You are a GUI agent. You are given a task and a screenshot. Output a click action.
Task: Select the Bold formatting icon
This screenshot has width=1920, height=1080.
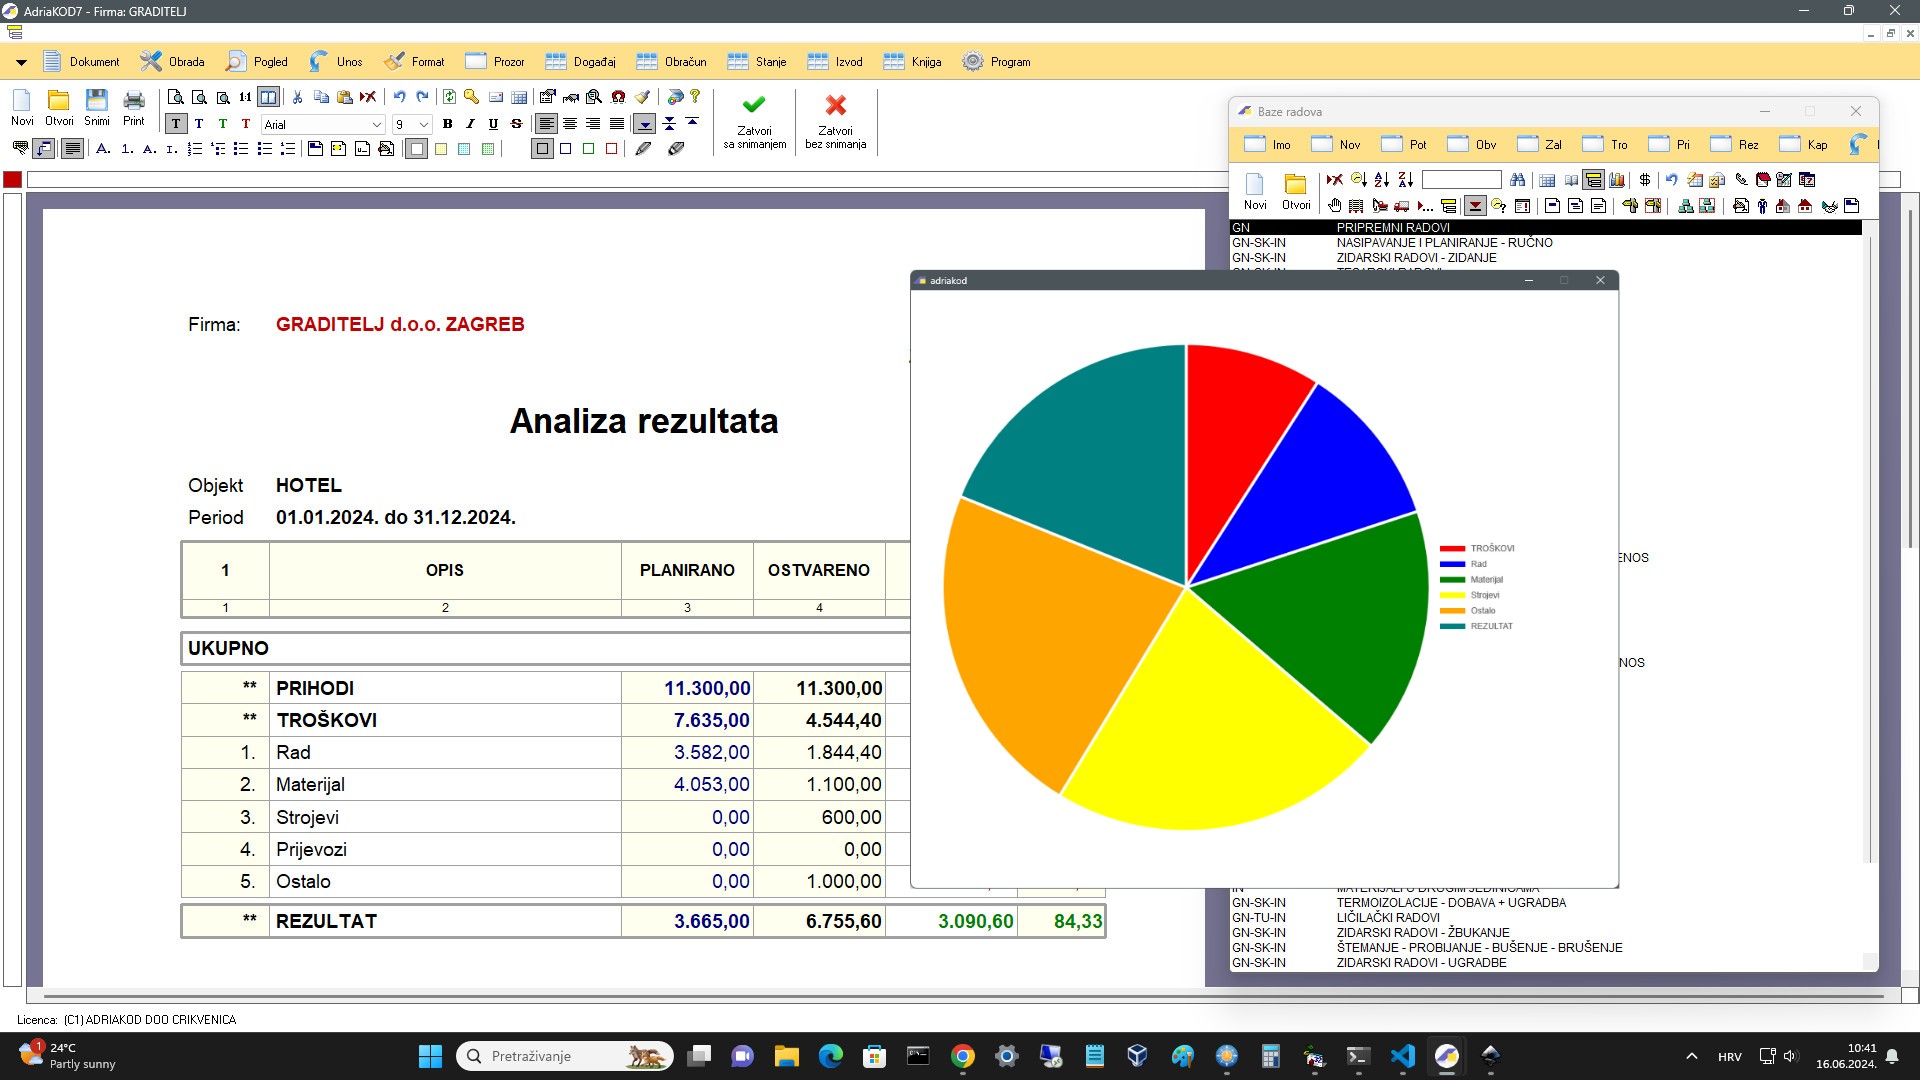[x=446, y=124]
